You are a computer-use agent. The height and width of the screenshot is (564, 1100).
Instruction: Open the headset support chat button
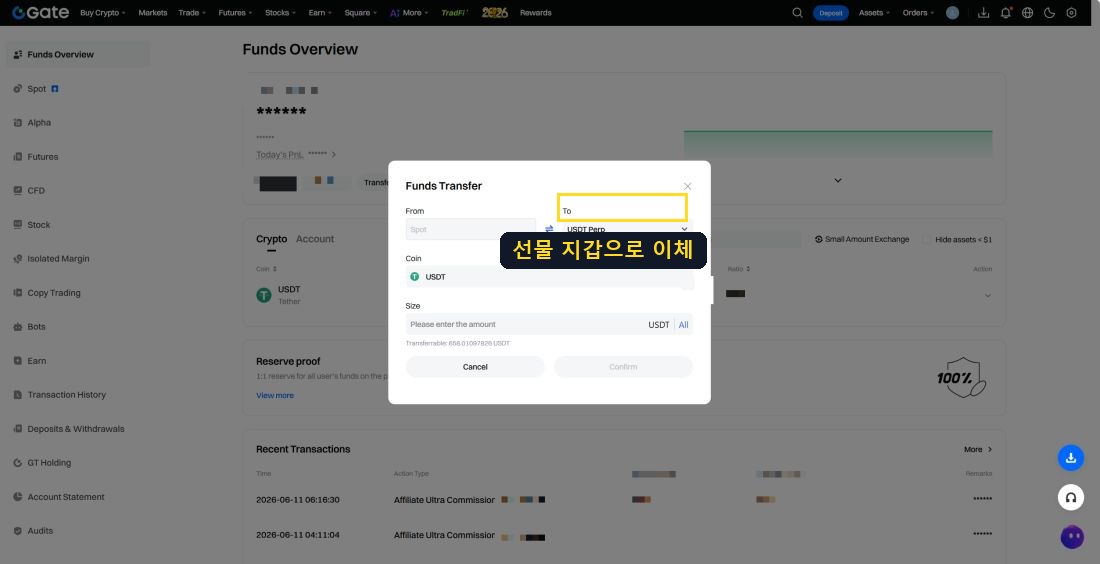click(x=1071, y=497)
